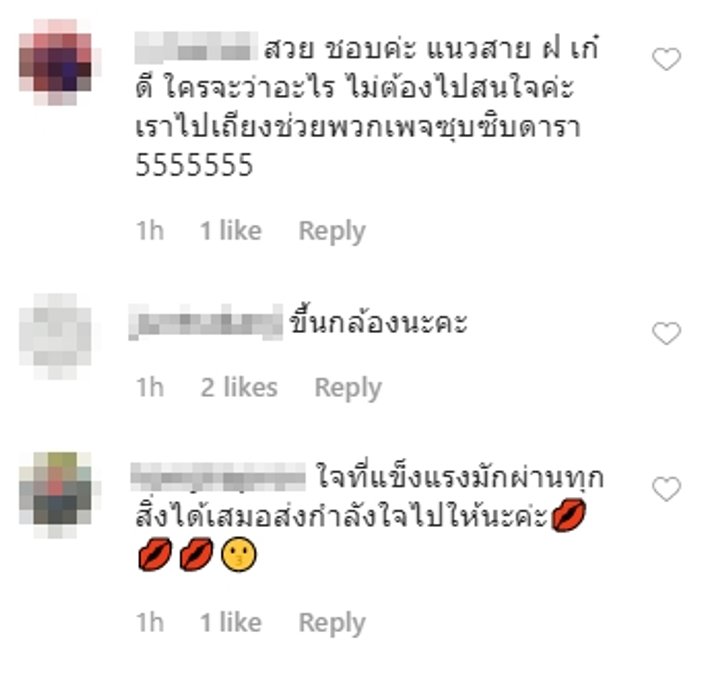Select the comment text ขึ้นกล้องนะคะ

pos(378,322)
